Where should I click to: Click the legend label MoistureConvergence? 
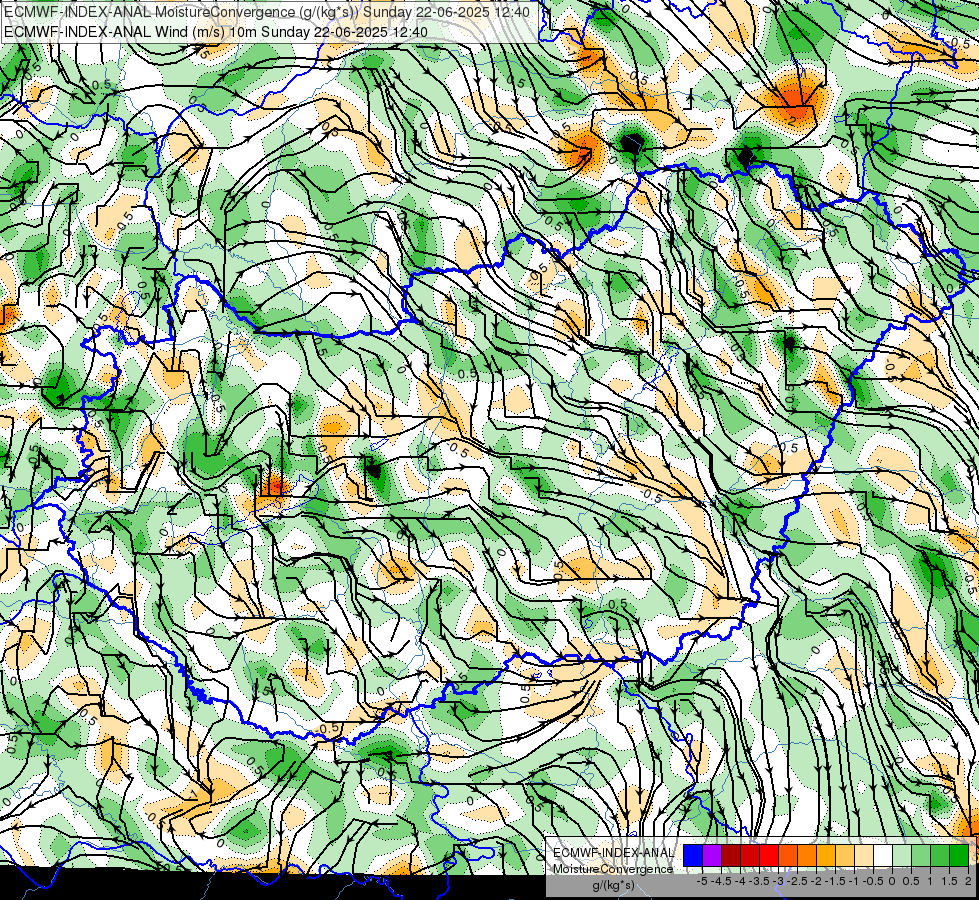pyautogui.click(x=613, y=869)
